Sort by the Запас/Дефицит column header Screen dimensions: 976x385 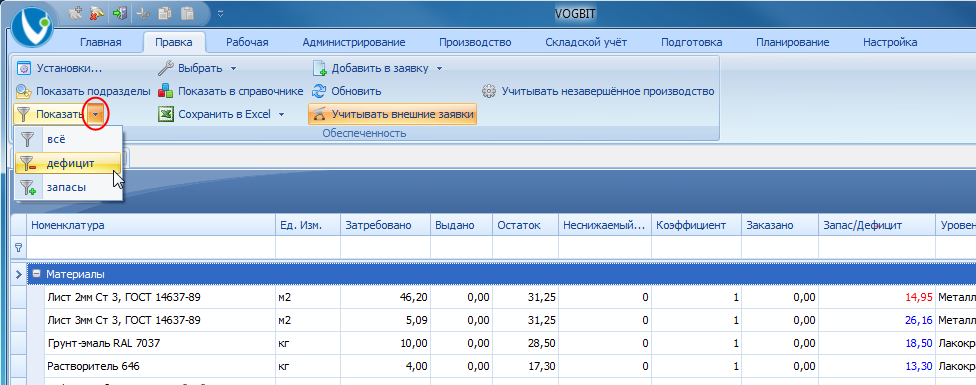[876, 225]
